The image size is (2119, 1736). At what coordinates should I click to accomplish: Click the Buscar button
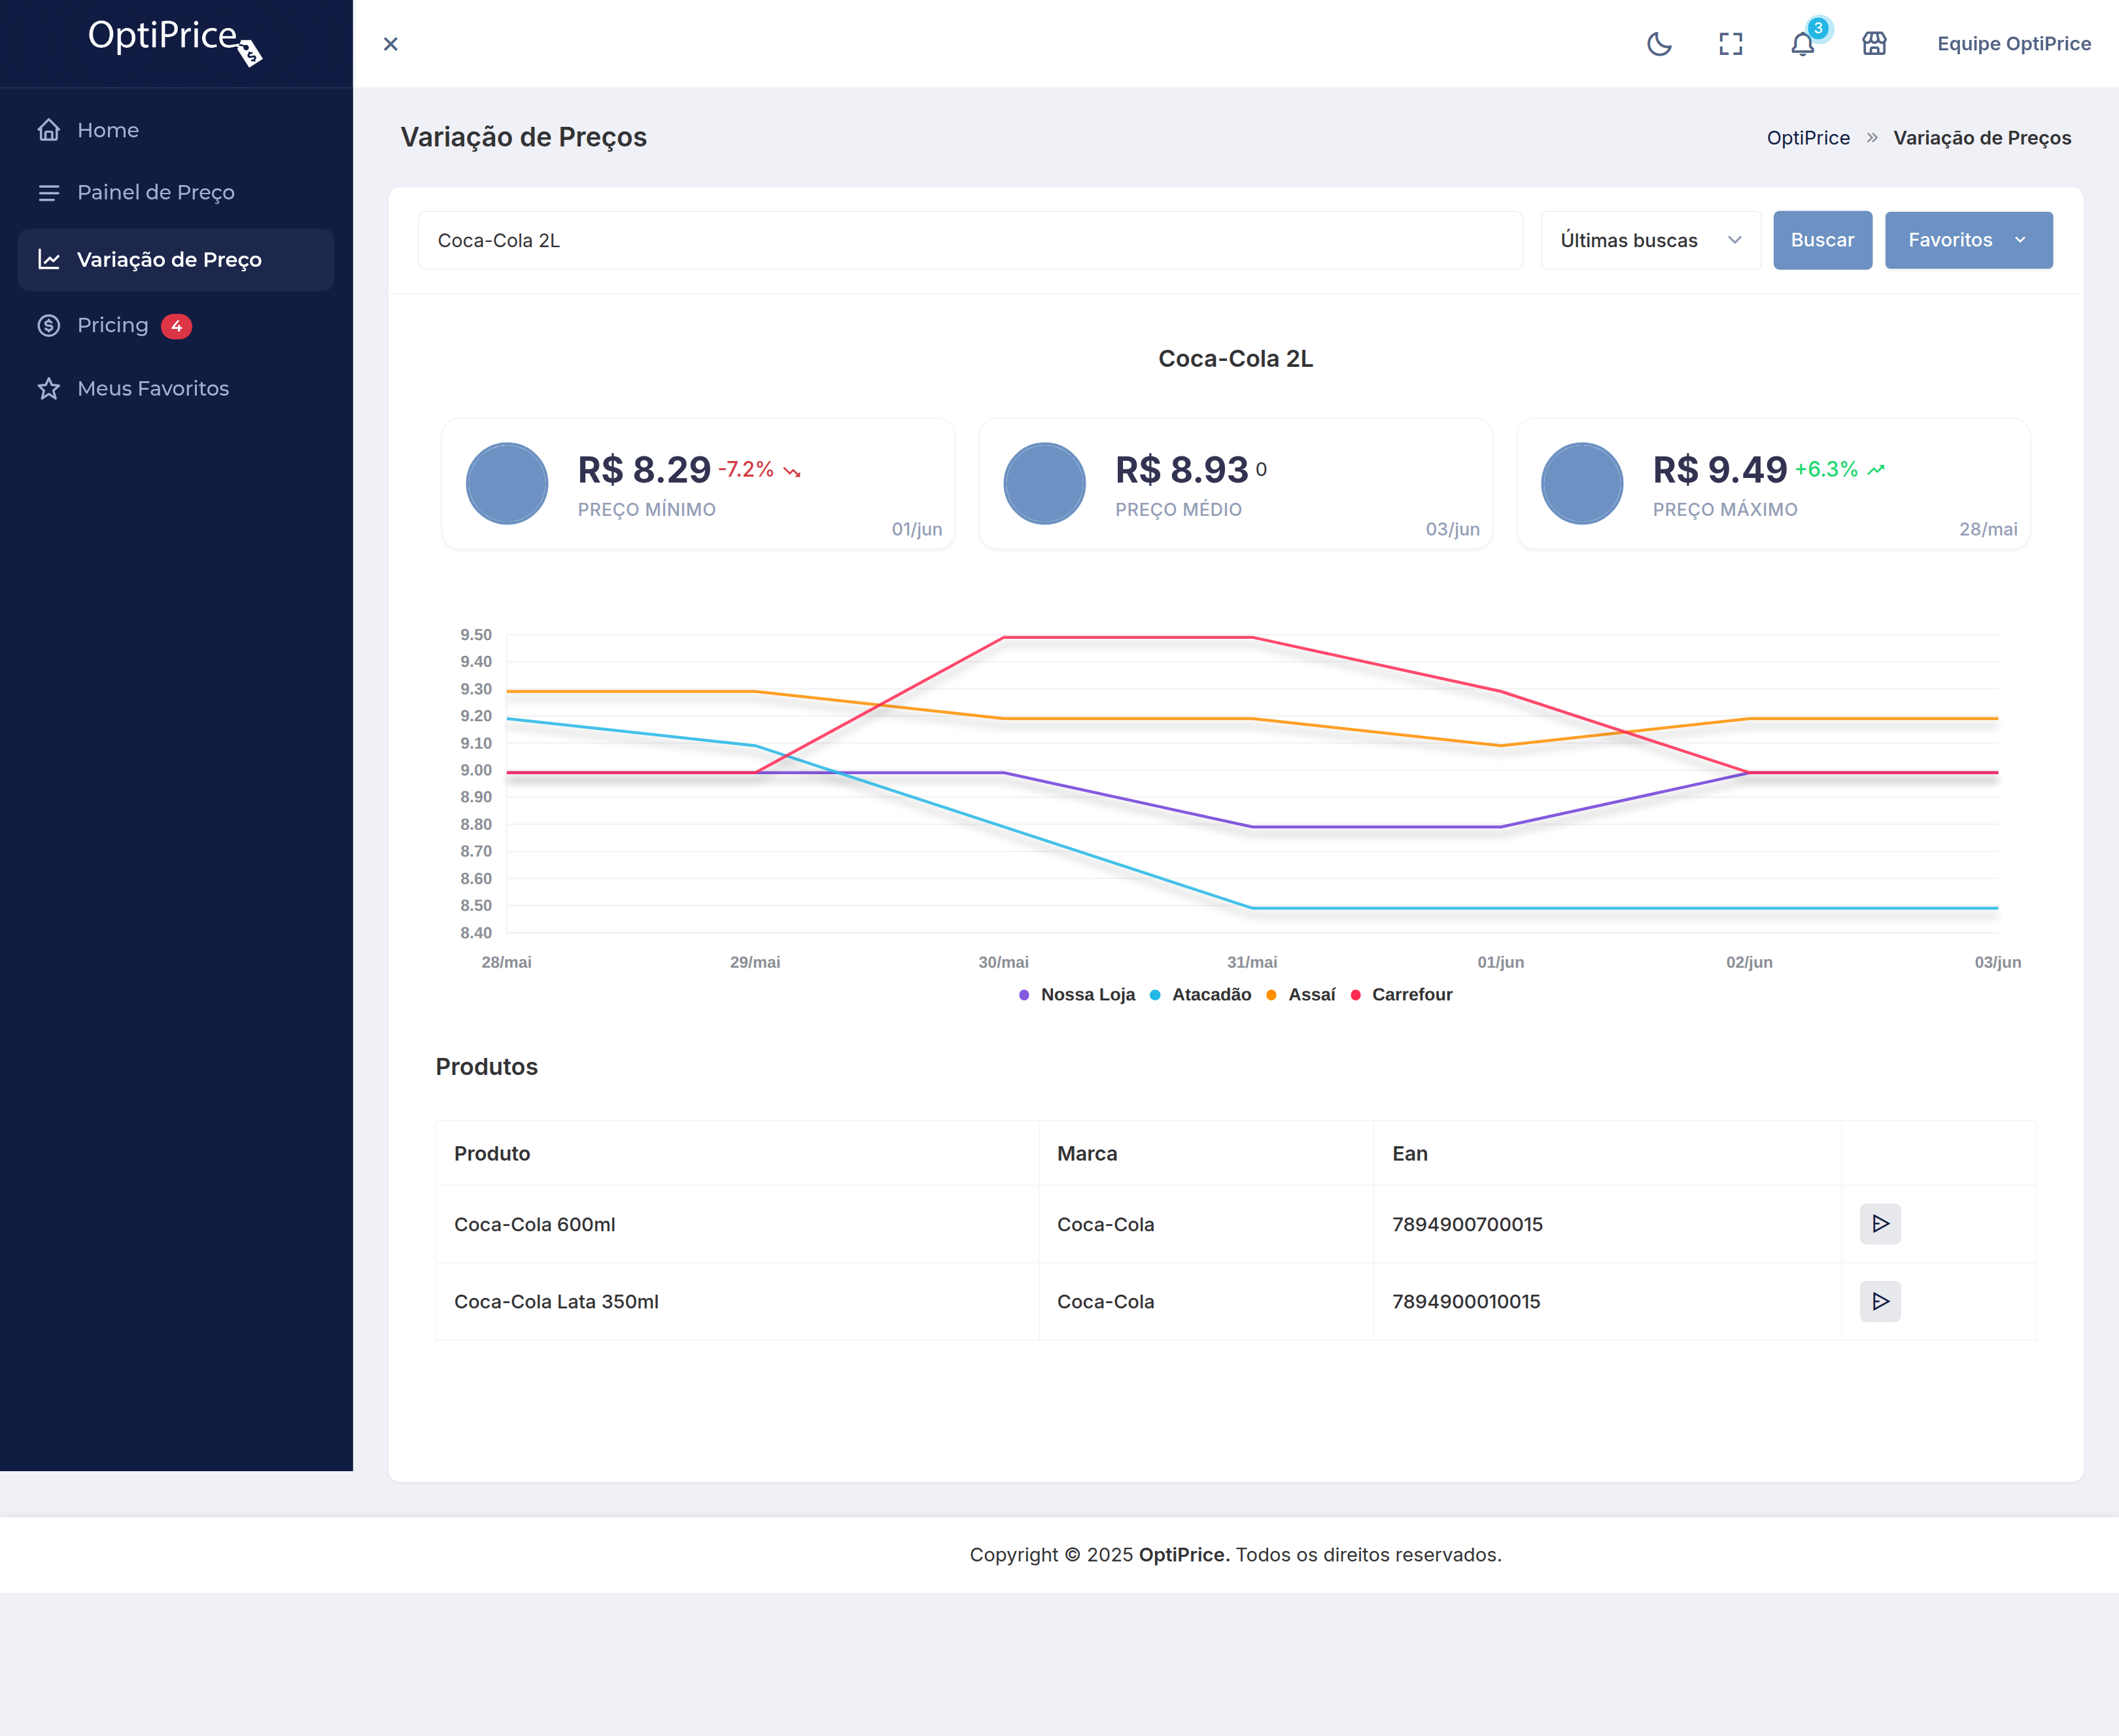(x=1822, y=240)
